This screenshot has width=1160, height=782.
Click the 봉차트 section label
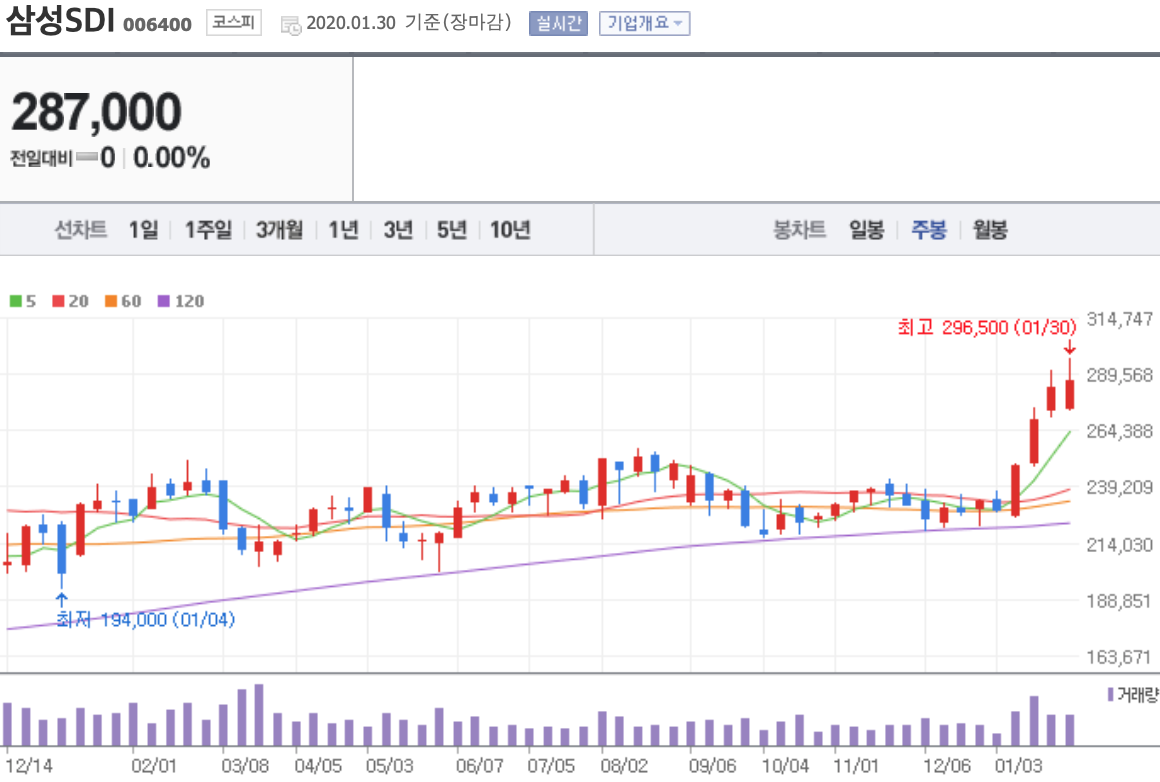point(799,230)
